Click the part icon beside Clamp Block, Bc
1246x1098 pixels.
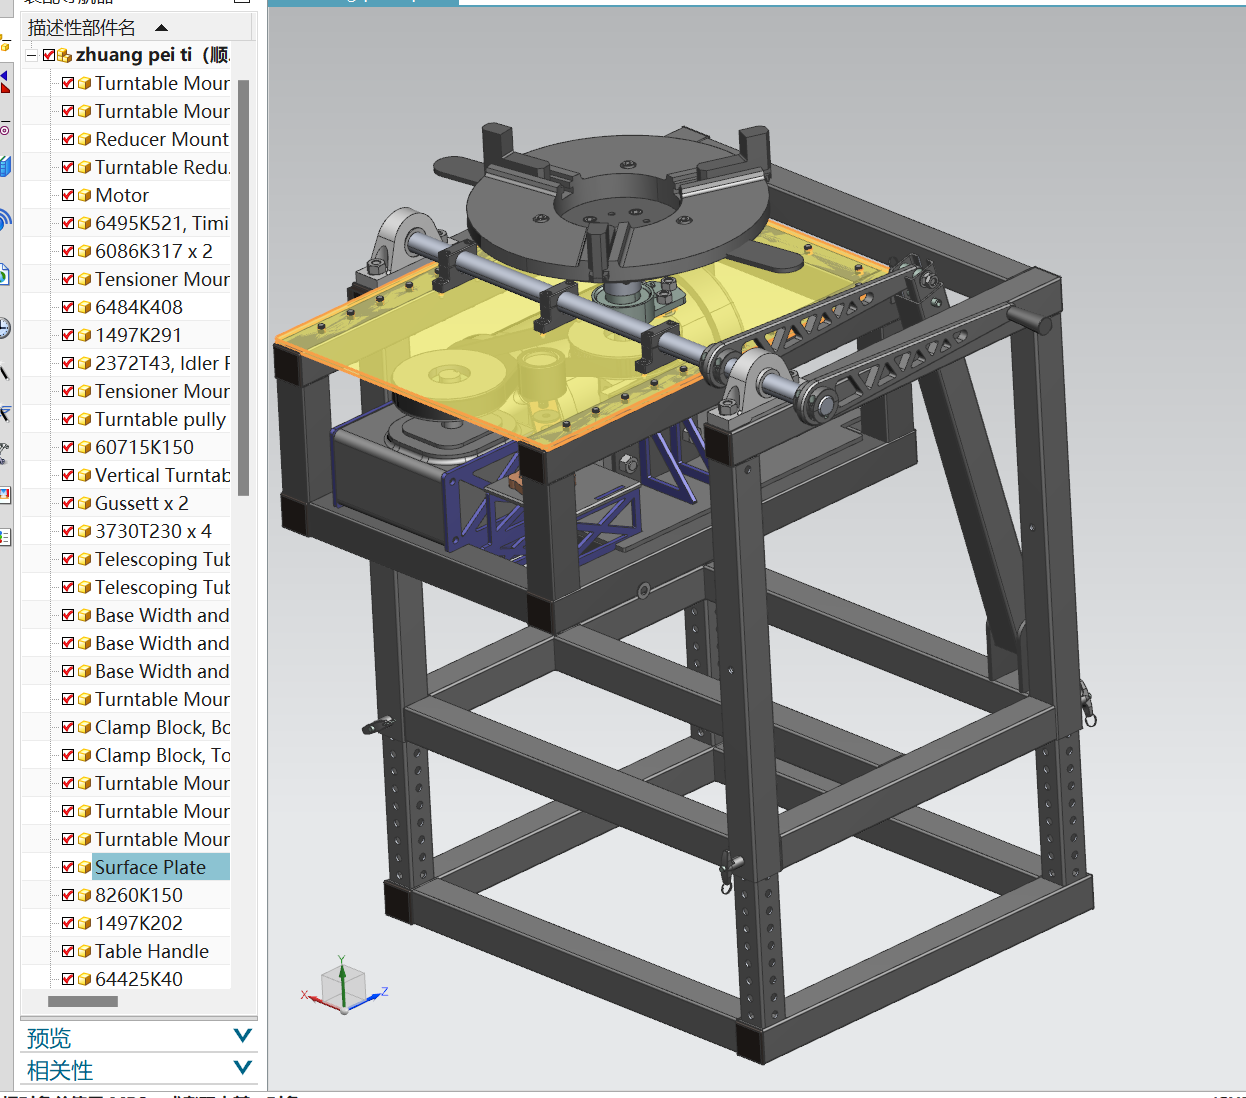[84, 727]
